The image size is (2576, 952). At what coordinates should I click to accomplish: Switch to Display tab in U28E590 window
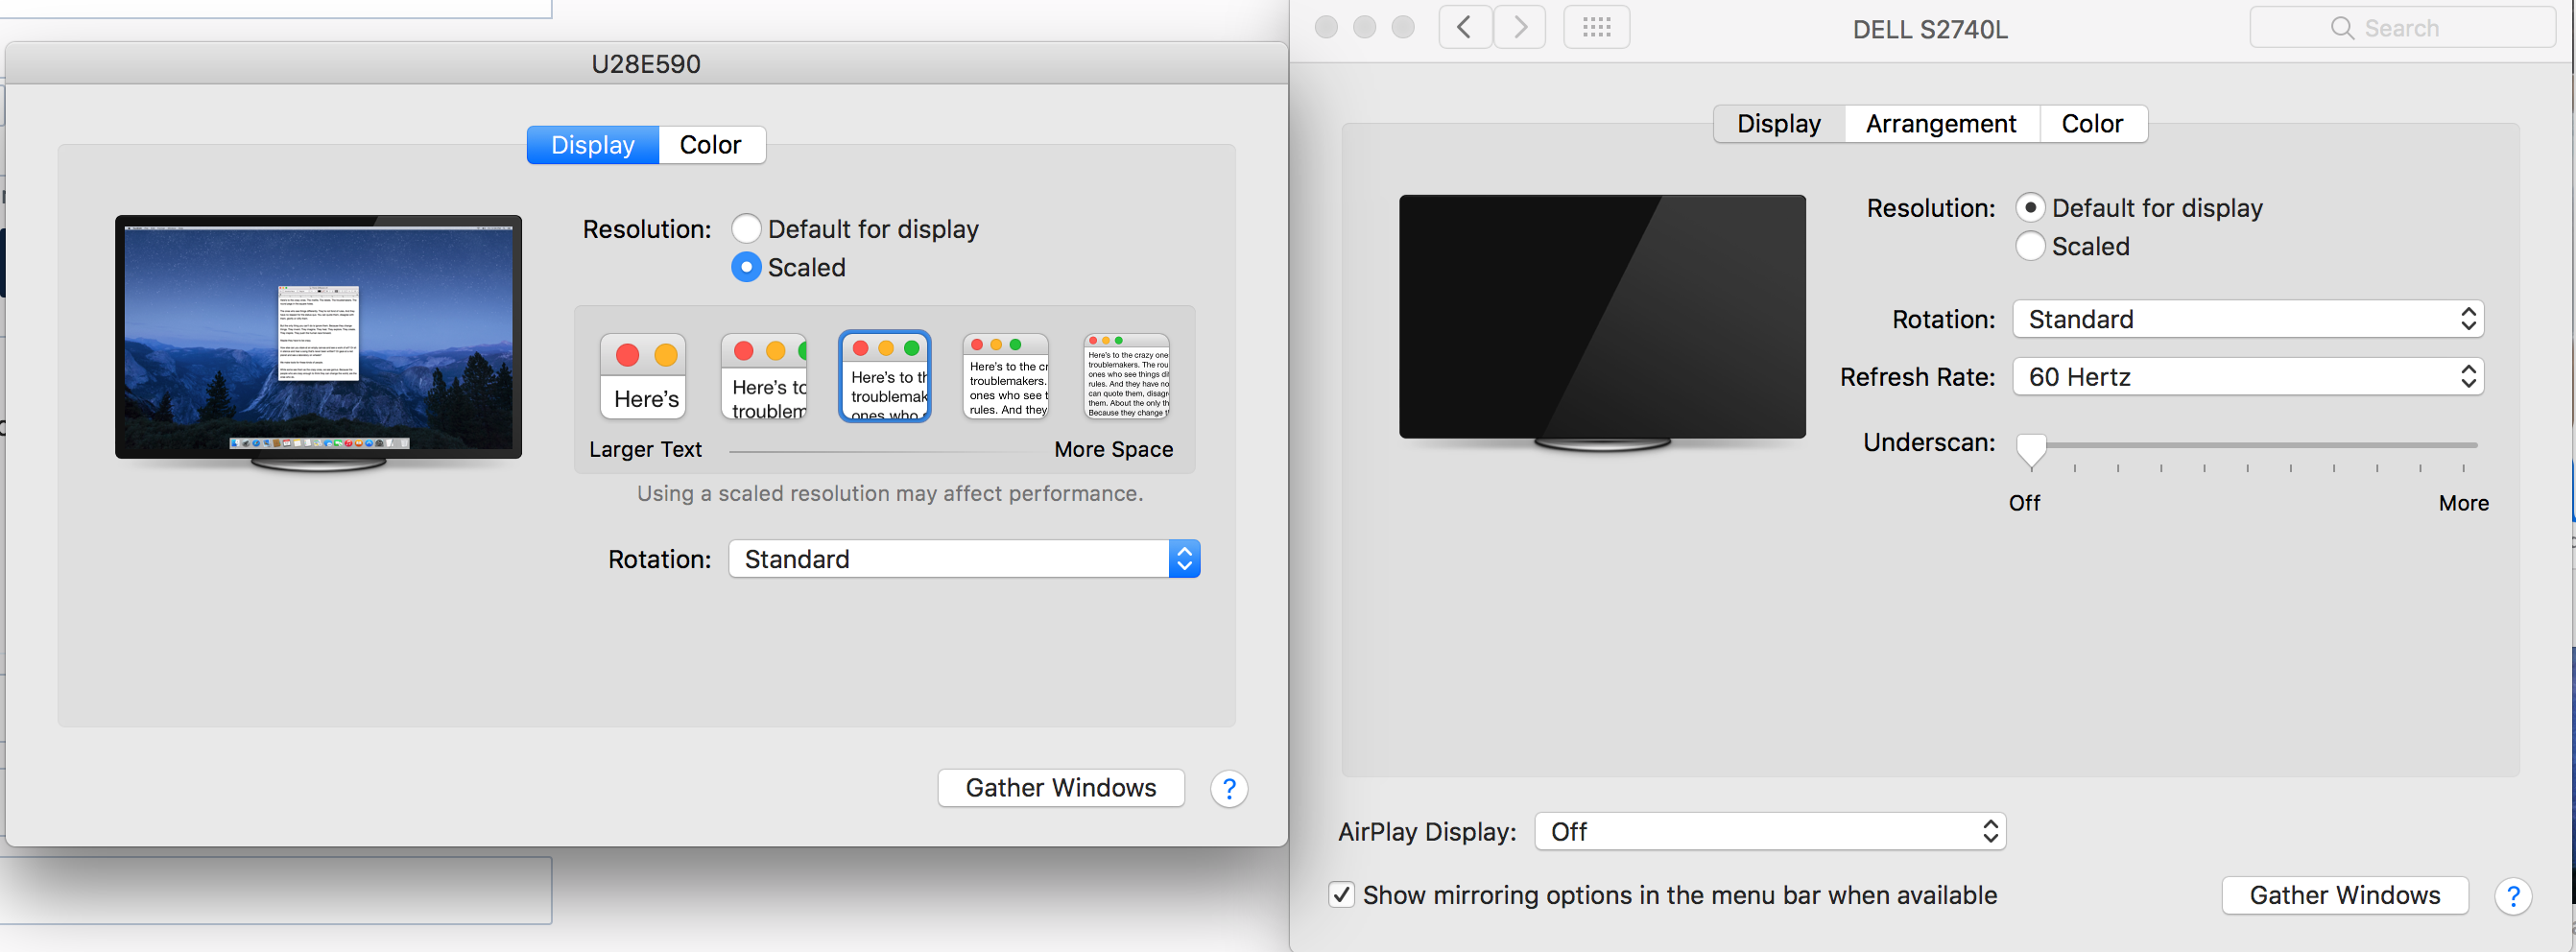tap(593, 145)
